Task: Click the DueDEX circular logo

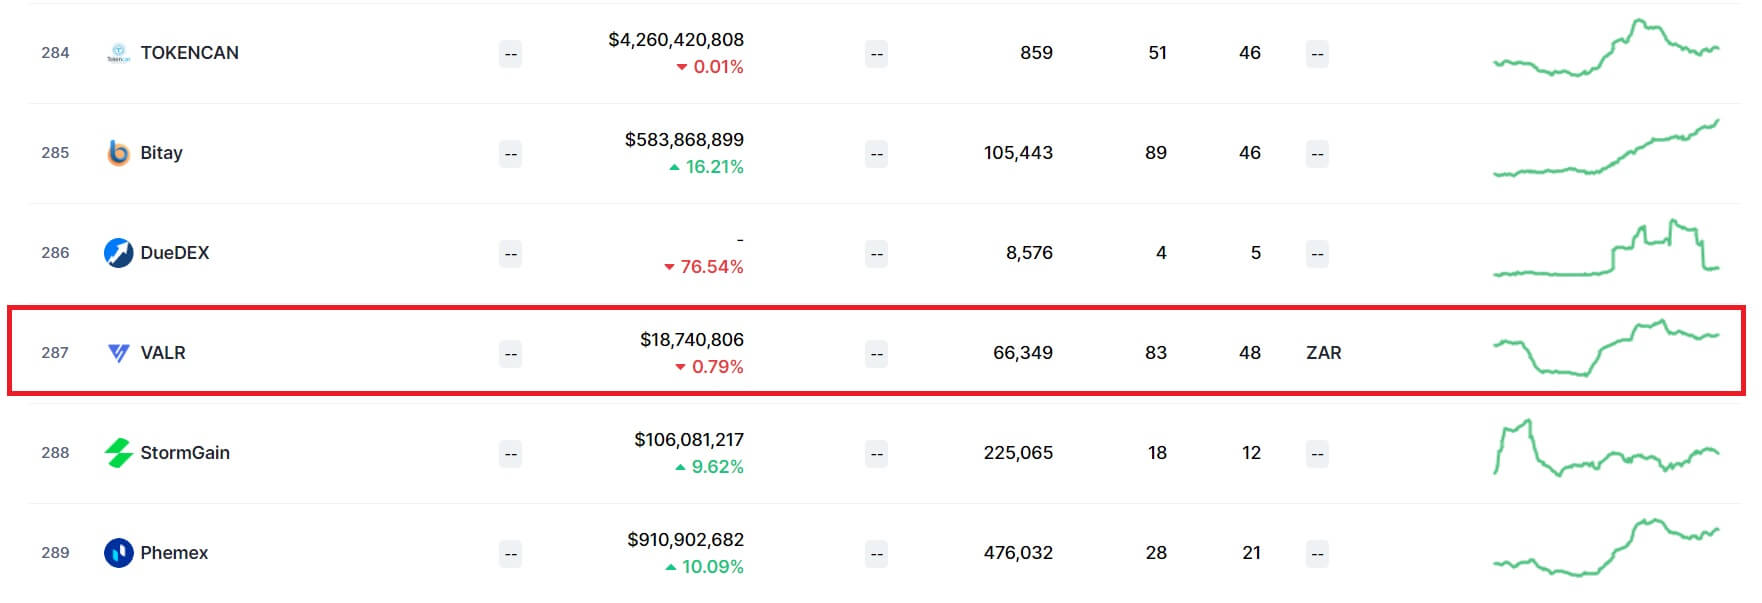Action: (x=119, y=252)
